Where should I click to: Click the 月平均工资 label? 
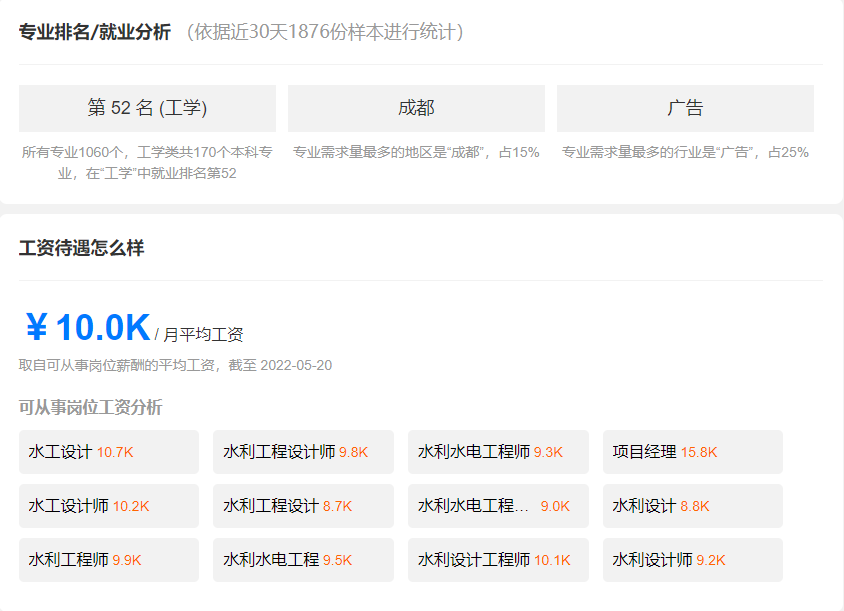pyautogui.click(x=203, y=335)
